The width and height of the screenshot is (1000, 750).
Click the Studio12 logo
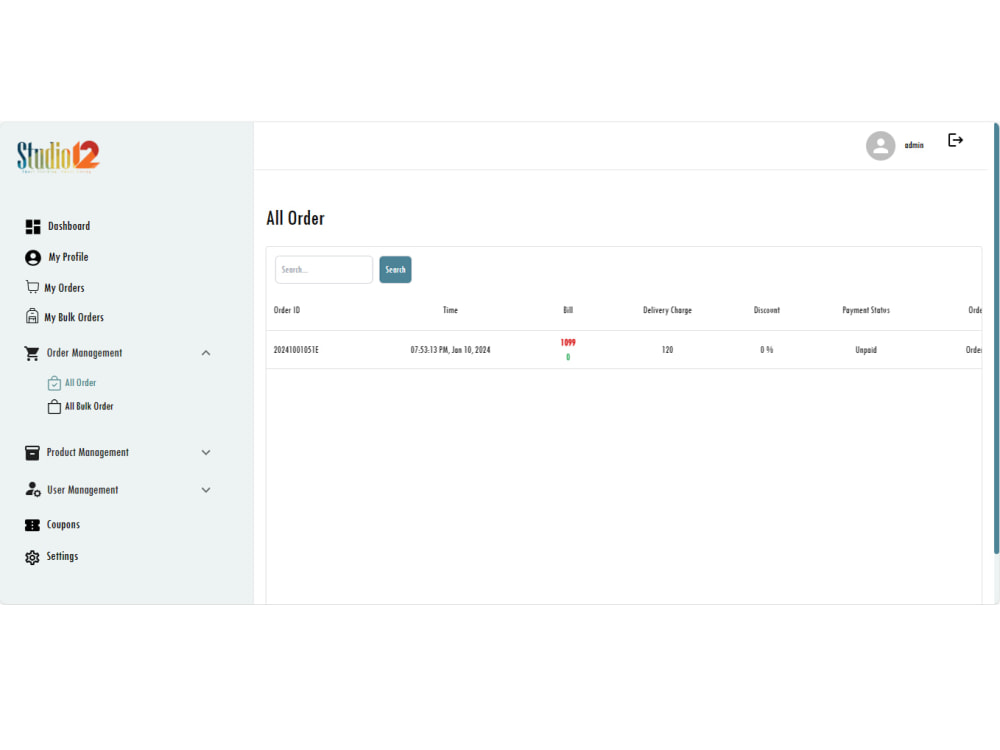coord(58,157)
